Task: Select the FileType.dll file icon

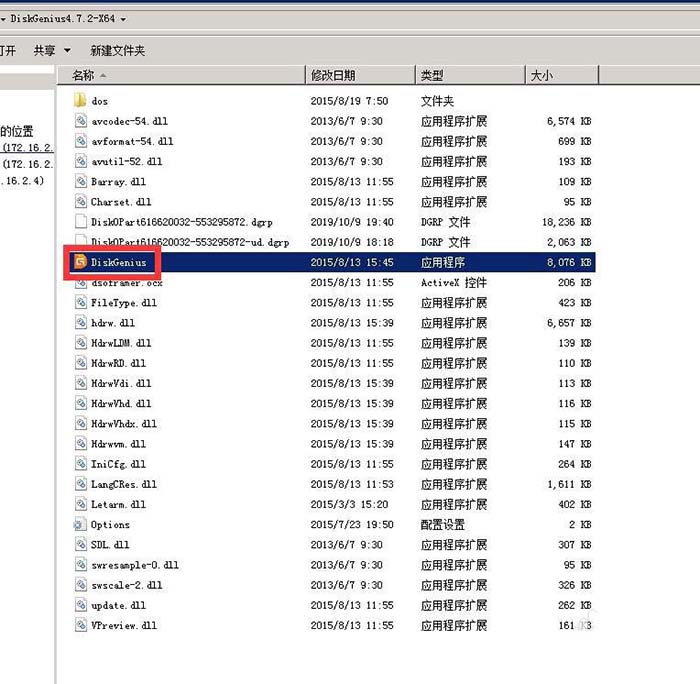Action: [x=80, y=302]
